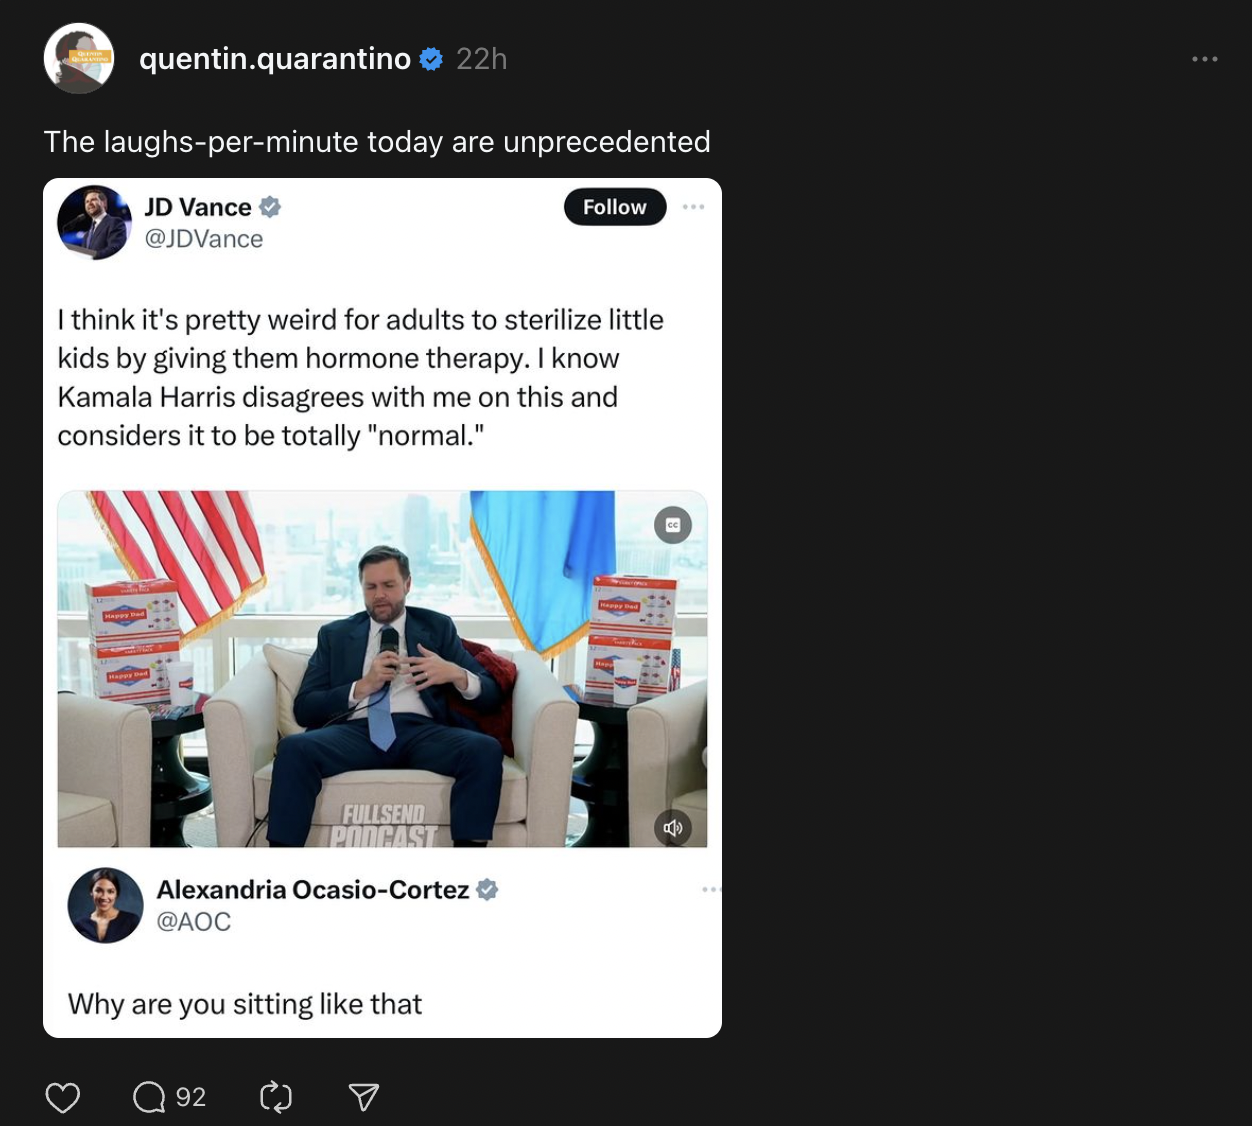Viewport: 1252px width, 1126px height.
Task: Open the three-dot menu beside AOC's tweet
Action: (x=711, y=889)
